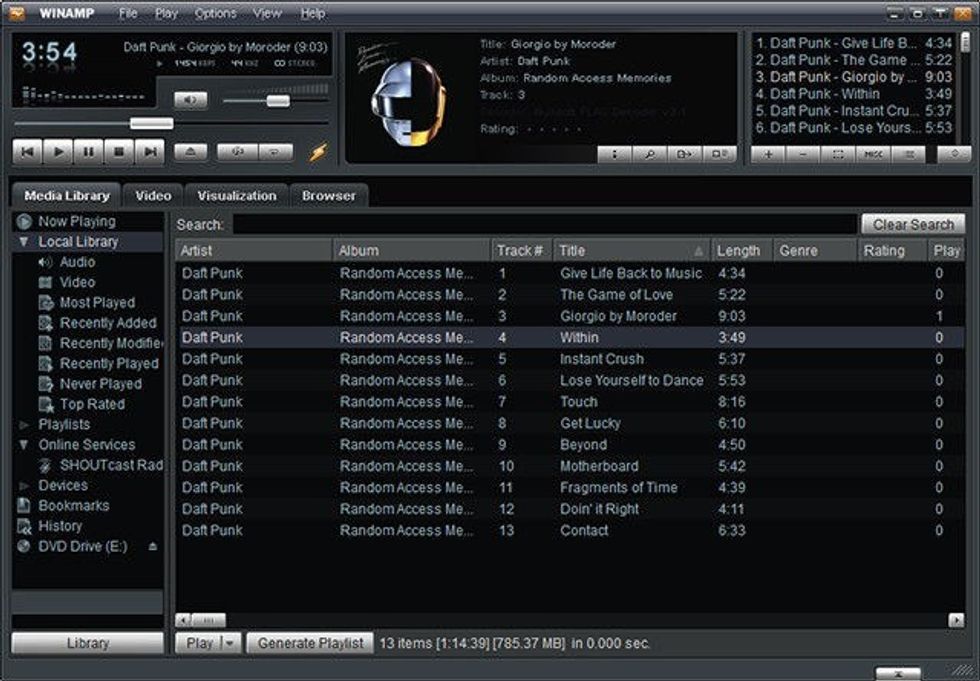This screenshot has width=980, height=681.
Task: Click the Generate Playlist button
Action: pyautogui.click(x=309, y=643)
